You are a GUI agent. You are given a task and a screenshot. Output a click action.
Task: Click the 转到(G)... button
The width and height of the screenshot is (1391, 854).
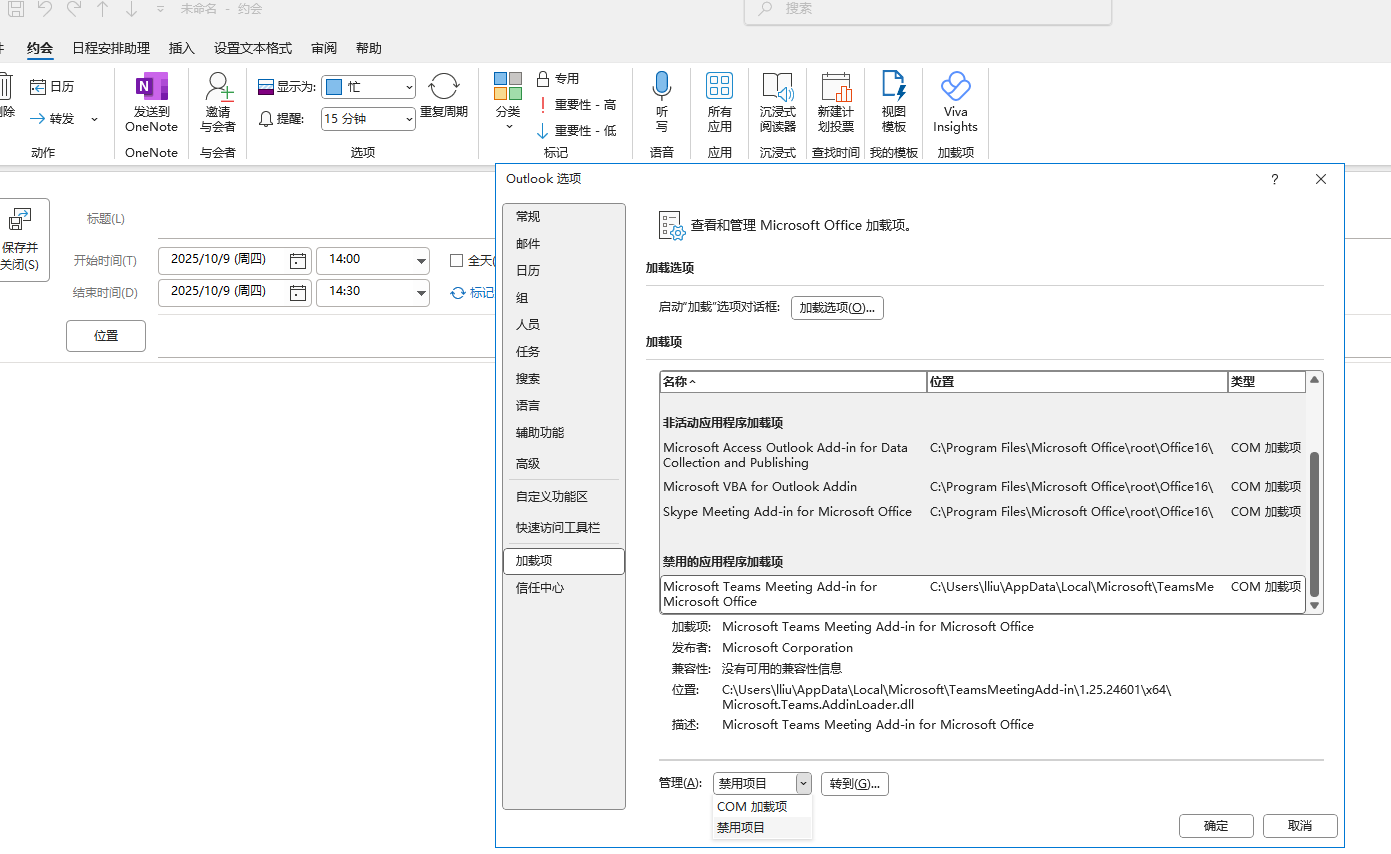coord(854,784)
